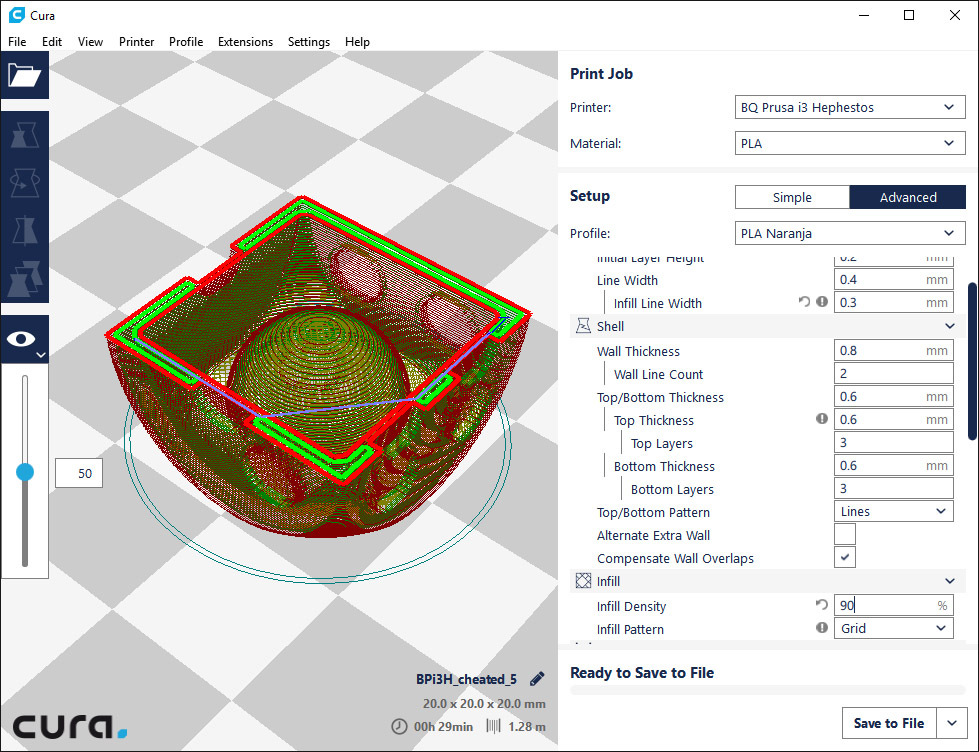
Task: Open a file with the folder icon
Action: point(25,76)
